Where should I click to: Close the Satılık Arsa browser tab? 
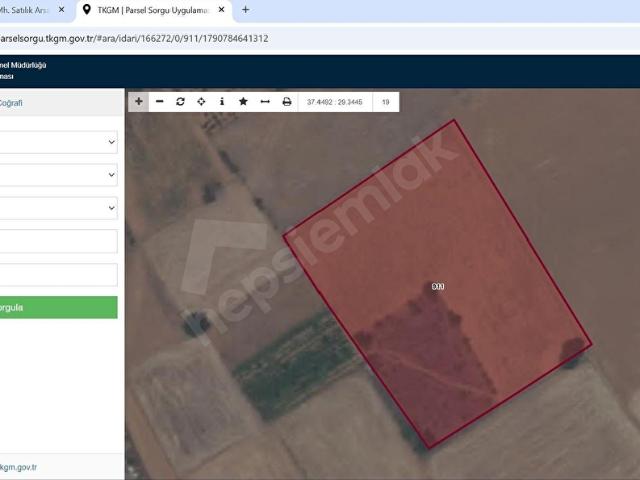pyautogui.click(x=62, y=9)
